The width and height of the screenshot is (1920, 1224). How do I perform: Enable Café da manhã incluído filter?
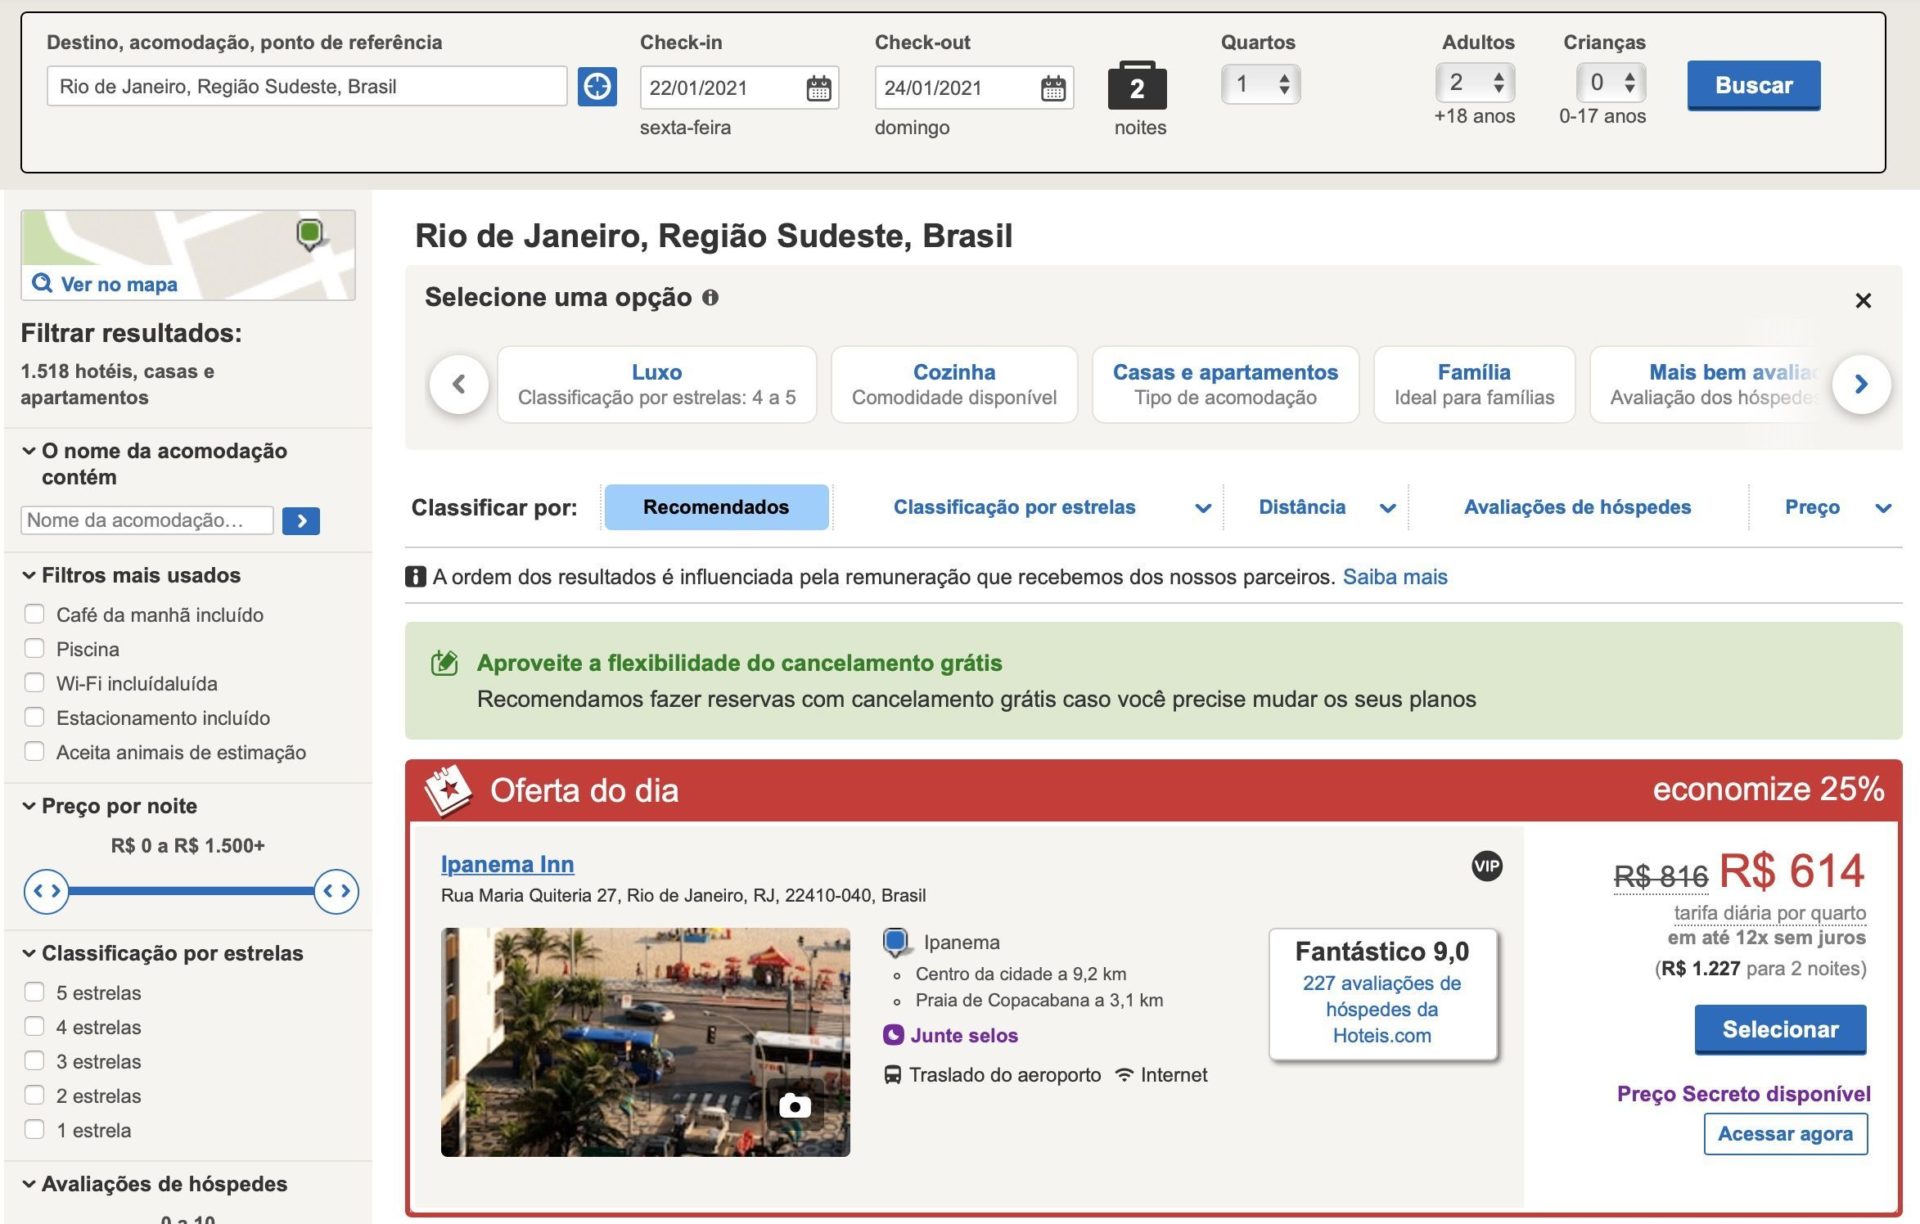pos(35,614)
